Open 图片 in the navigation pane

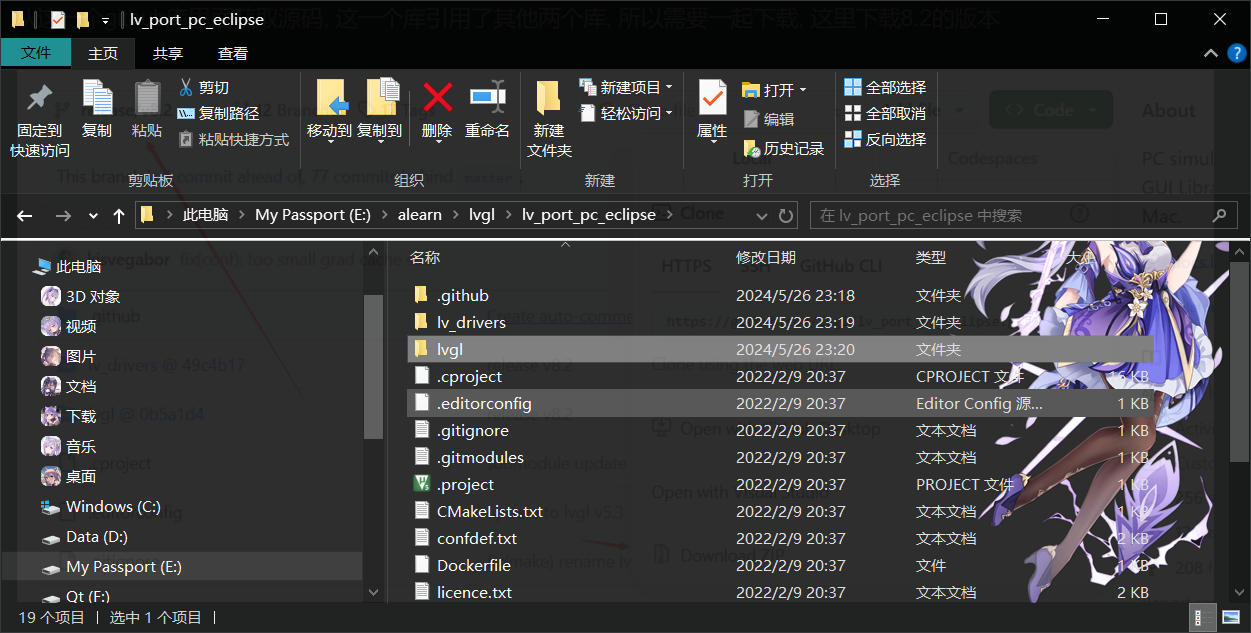click(81, 357)
